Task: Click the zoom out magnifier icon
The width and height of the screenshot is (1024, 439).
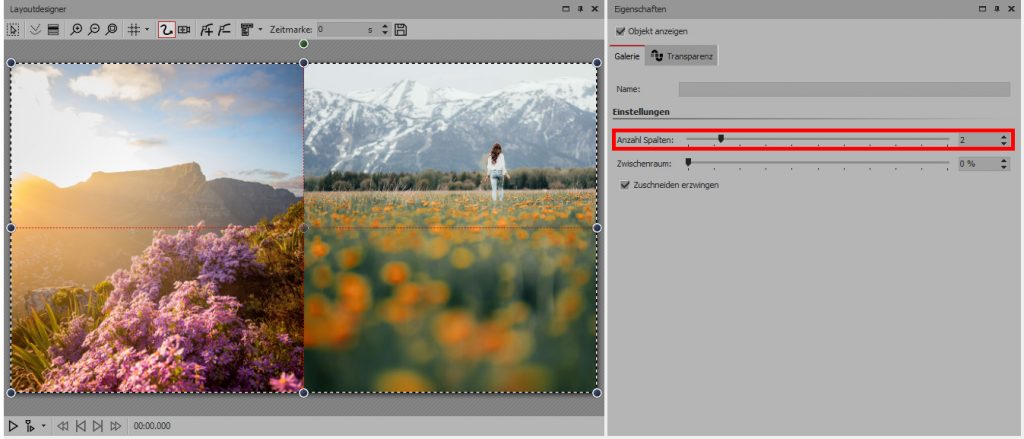Action: [94, 30]
